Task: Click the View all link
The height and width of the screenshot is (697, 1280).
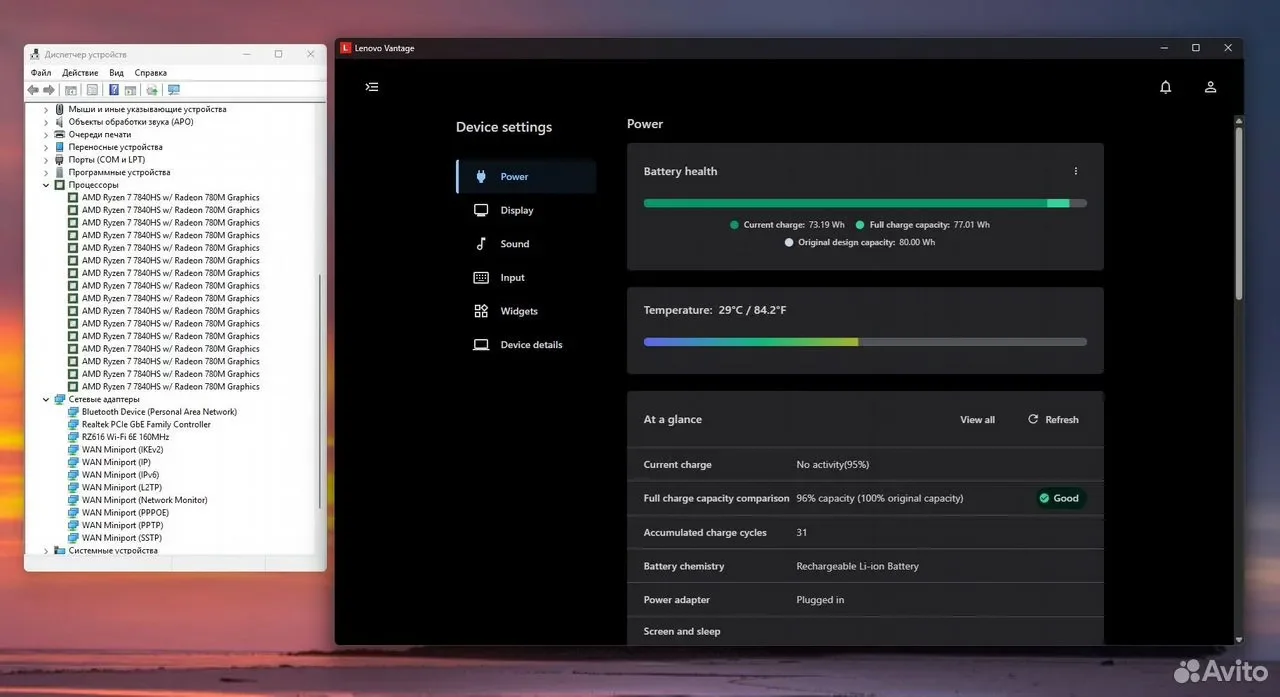Action: tap(977, 420)
